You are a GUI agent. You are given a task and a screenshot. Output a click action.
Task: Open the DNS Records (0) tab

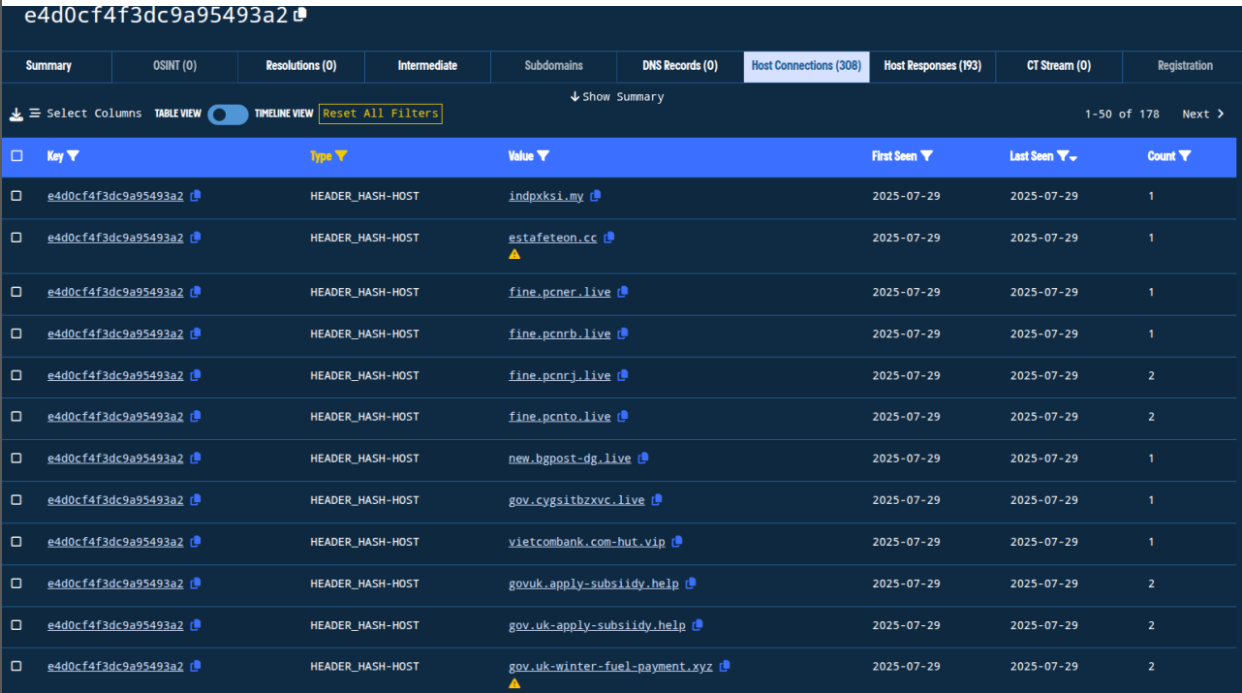[x=680, y=66]
